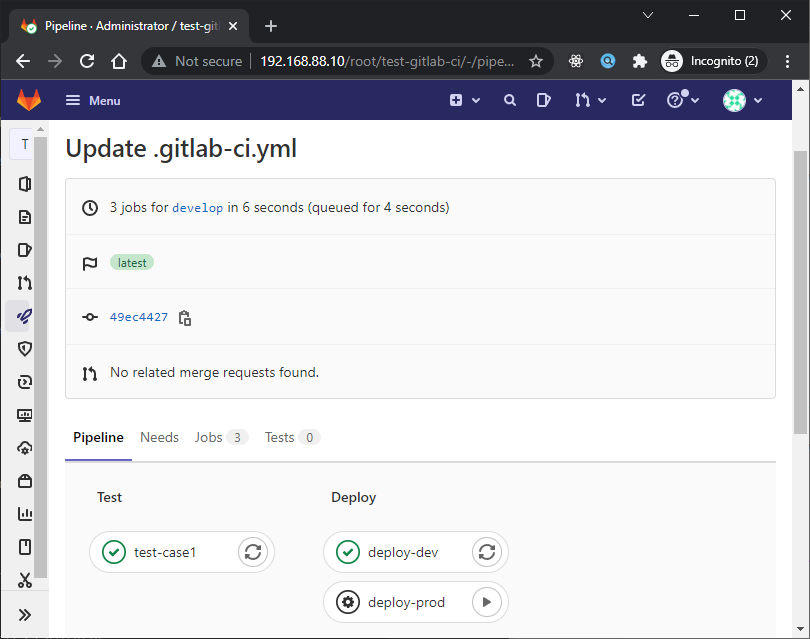Retry the test-case1 job
This screenshot has height=639, width=810.
253,552
